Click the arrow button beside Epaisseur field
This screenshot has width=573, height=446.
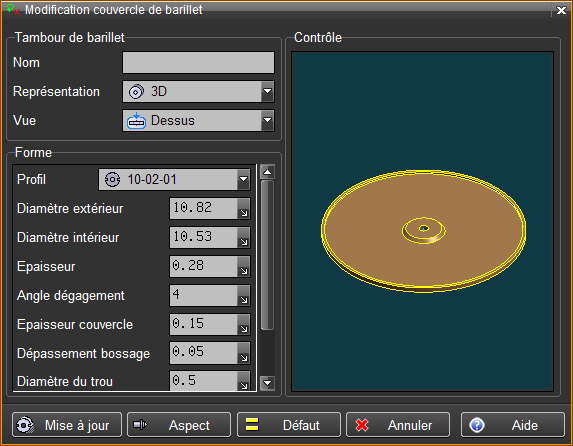(244, 267)
